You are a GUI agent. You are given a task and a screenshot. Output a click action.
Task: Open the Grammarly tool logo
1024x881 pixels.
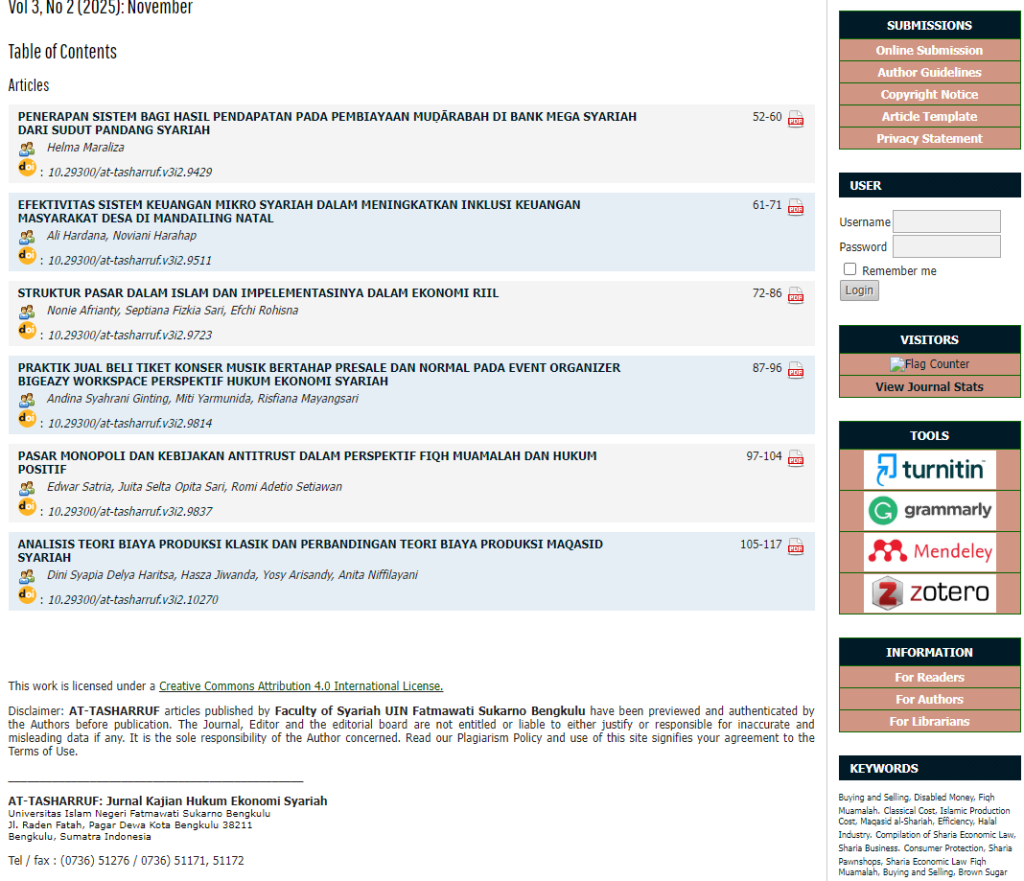click(929, 511)
